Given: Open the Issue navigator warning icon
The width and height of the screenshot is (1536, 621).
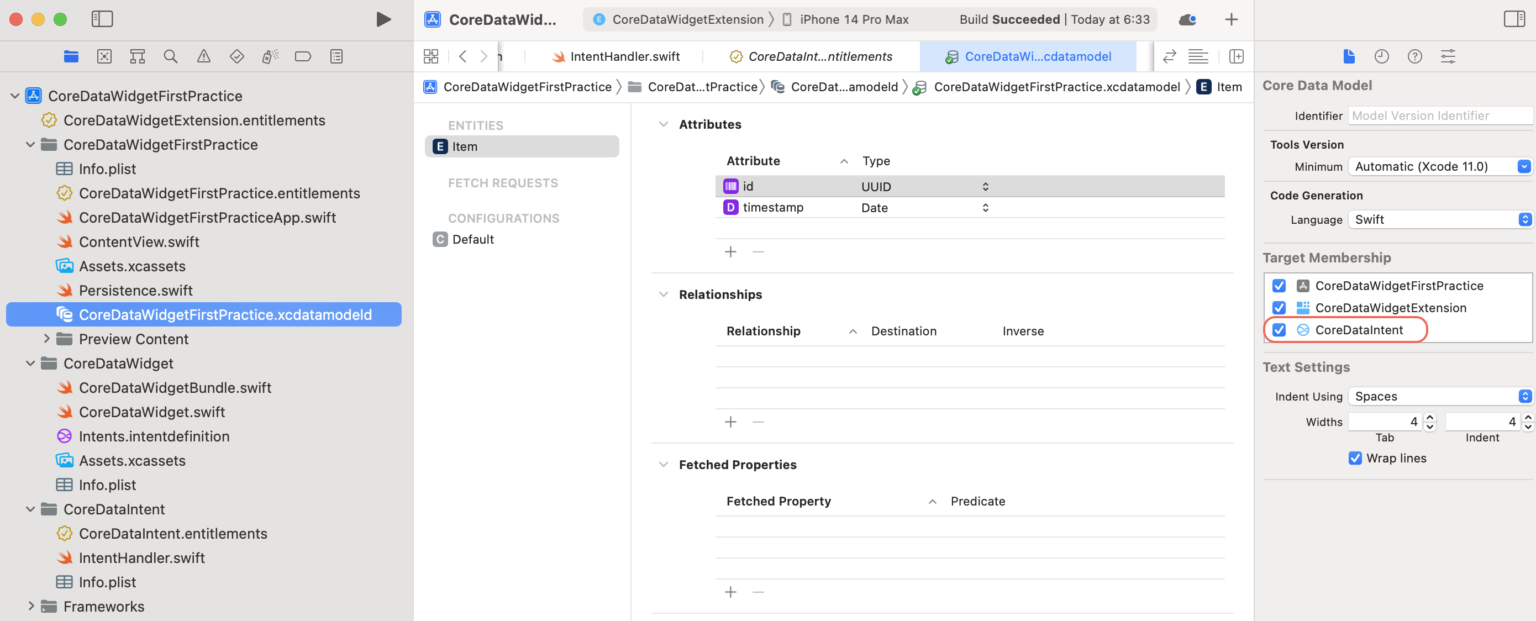Looking at the screenshot, I should point(204,57).
